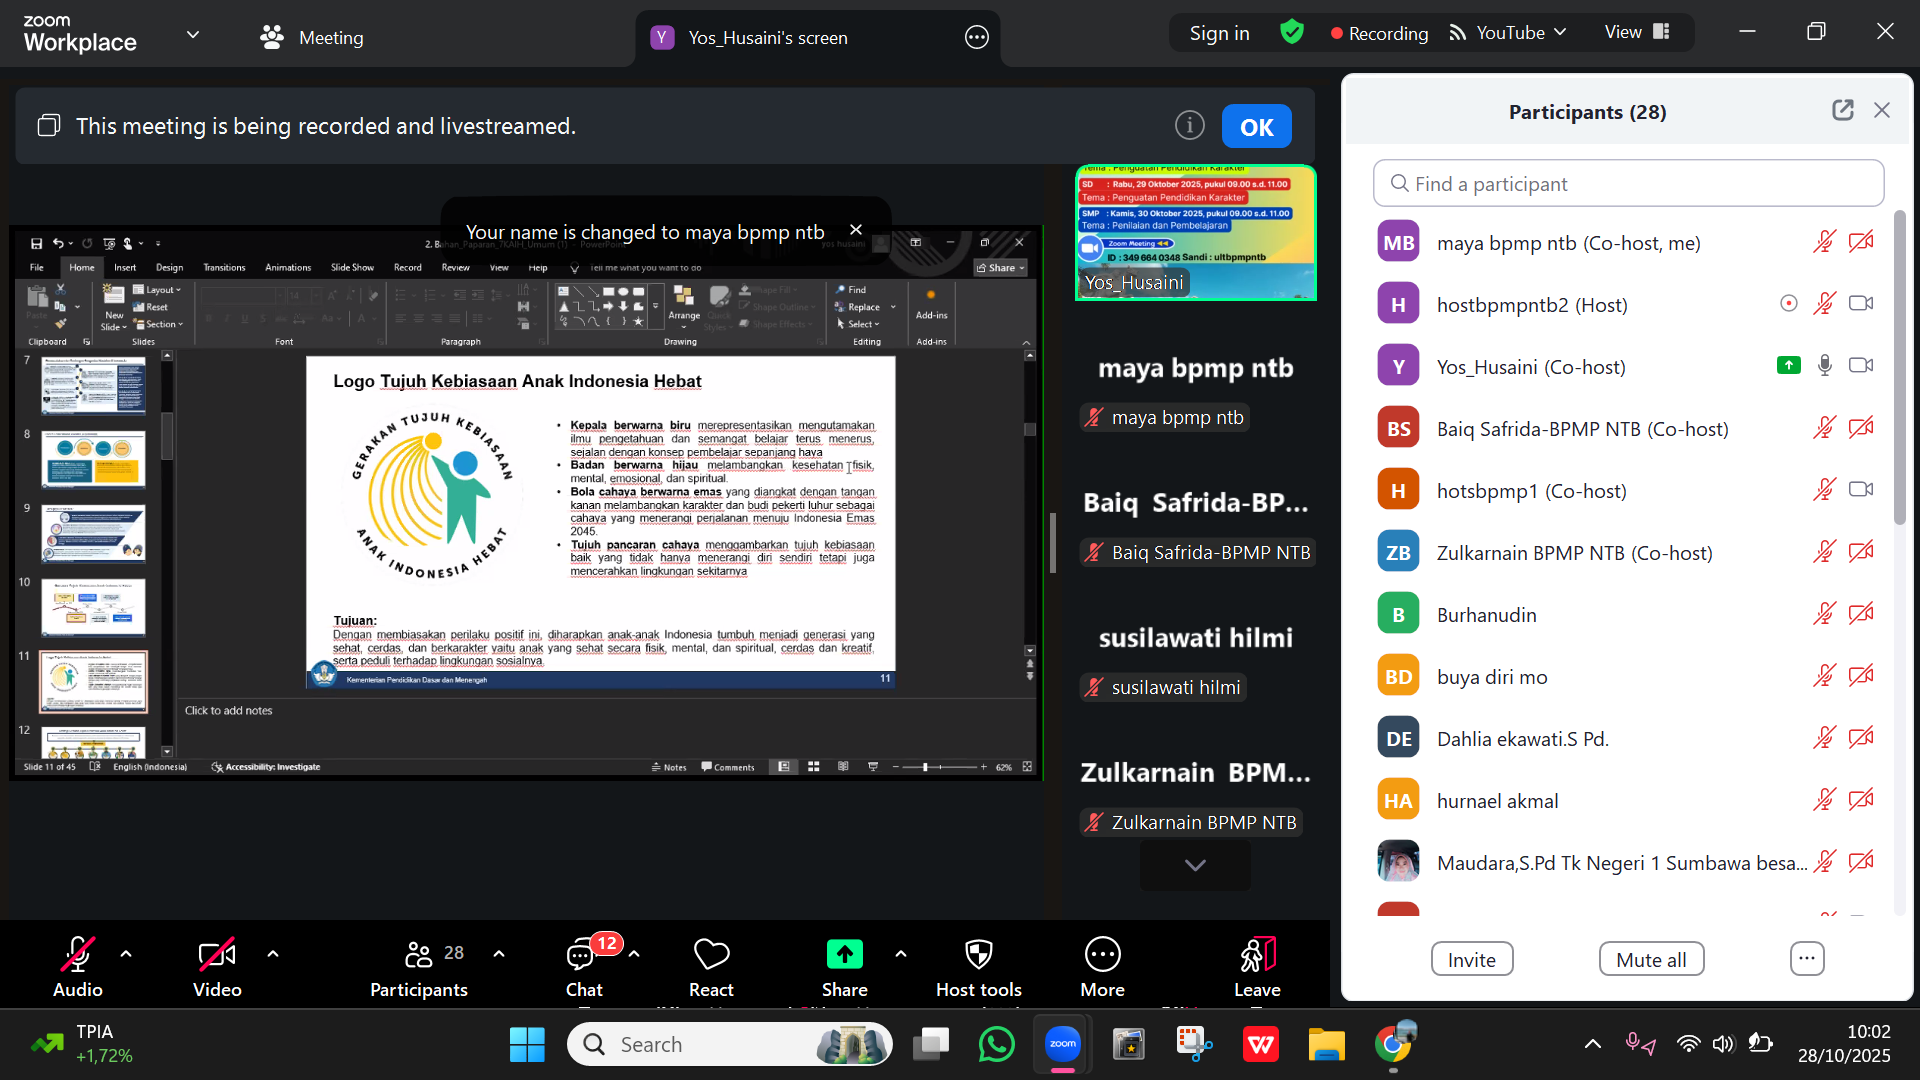This screenshot has width=1920, height=1080.
Task: Click the More options icon in toolbar
Action: click(1102, 955)
